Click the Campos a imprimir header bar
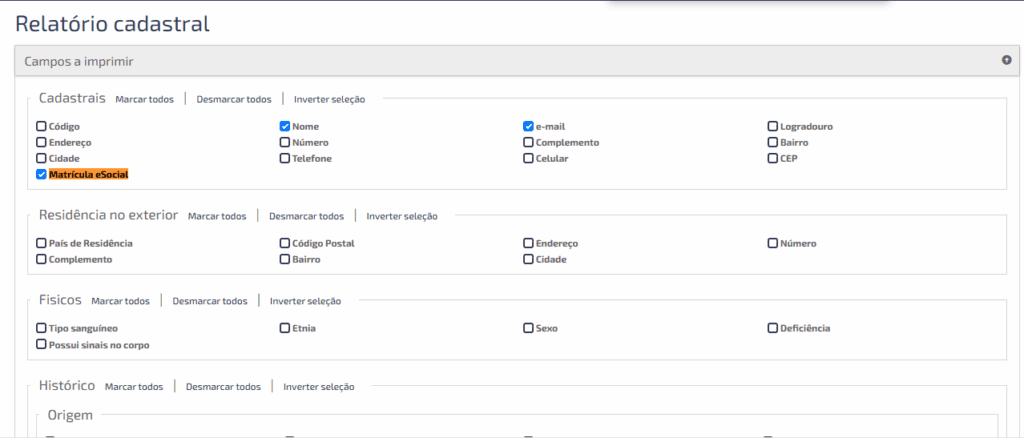 click(500, 61)
